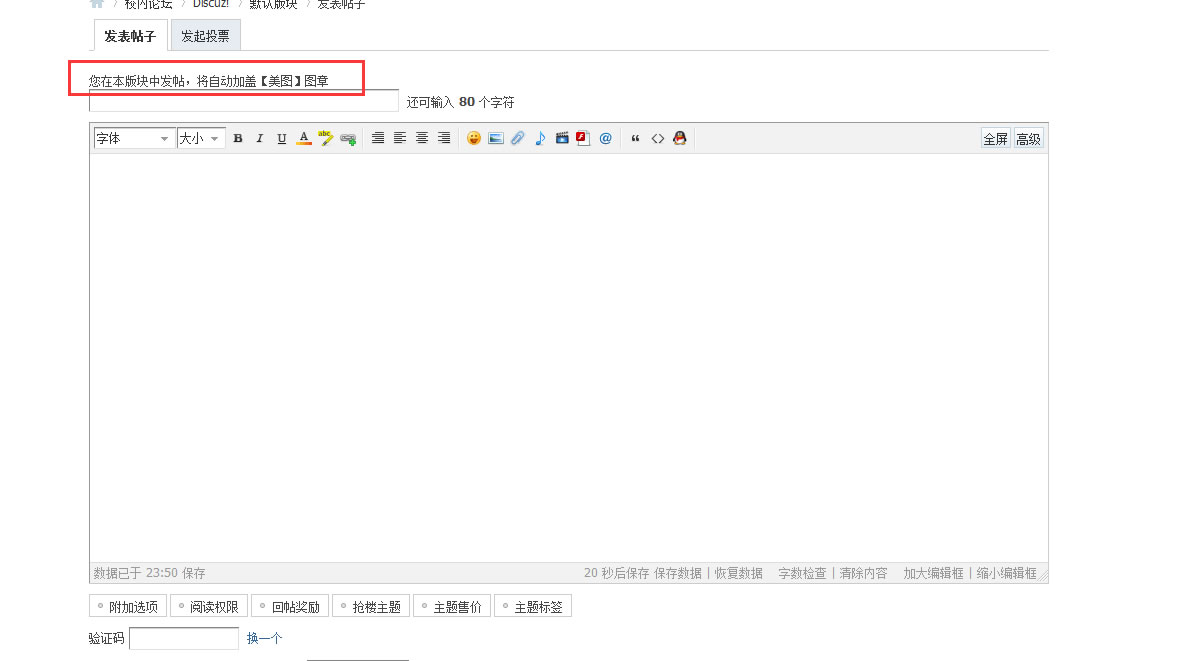
Task: Align text to the left
Action: click(400, 139)
